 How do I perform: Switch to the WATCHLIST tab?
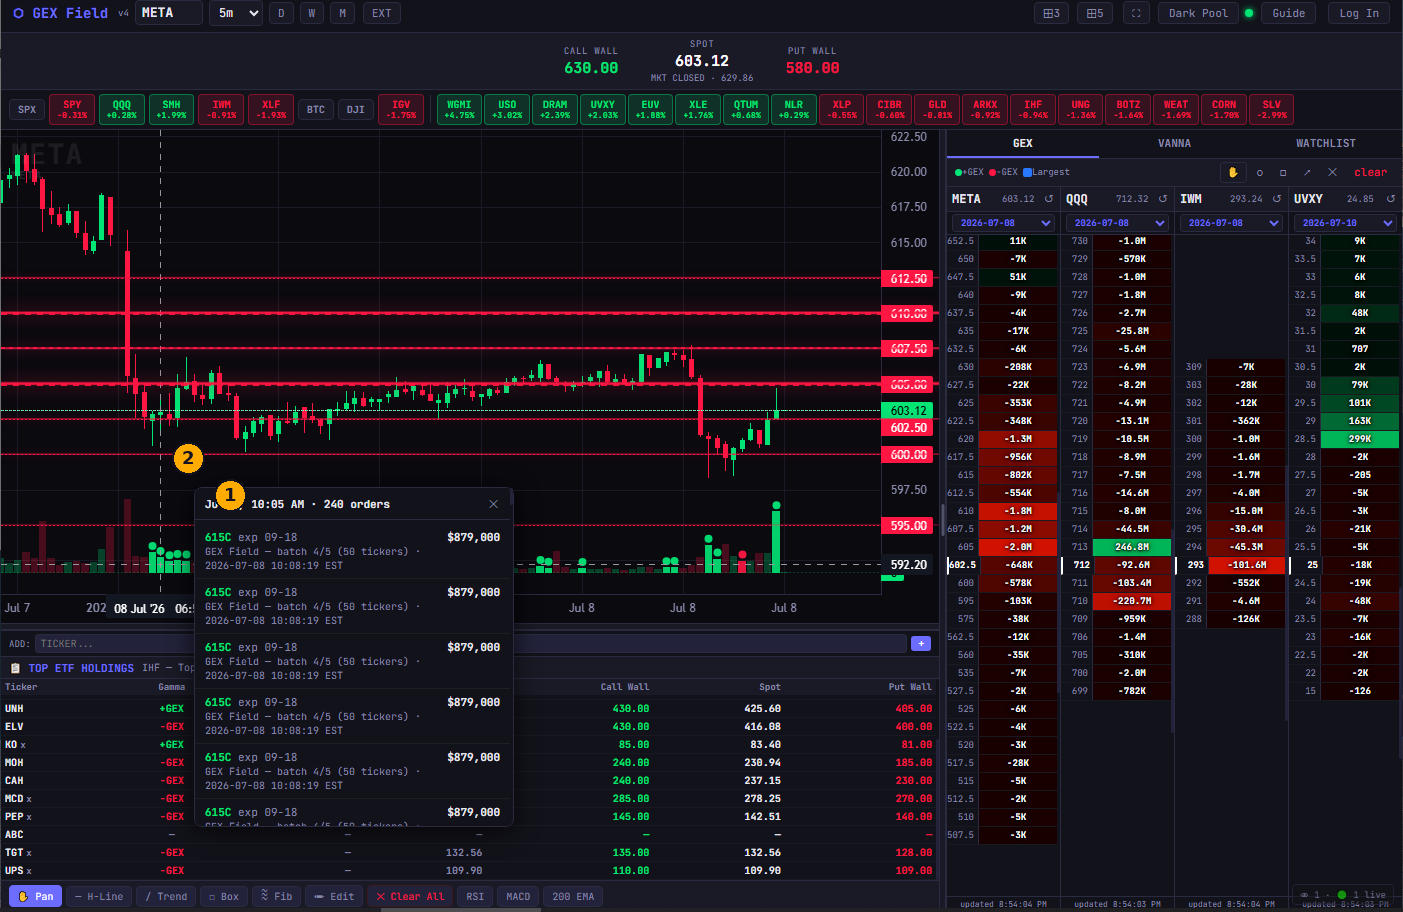click(x=1326, y=144)
